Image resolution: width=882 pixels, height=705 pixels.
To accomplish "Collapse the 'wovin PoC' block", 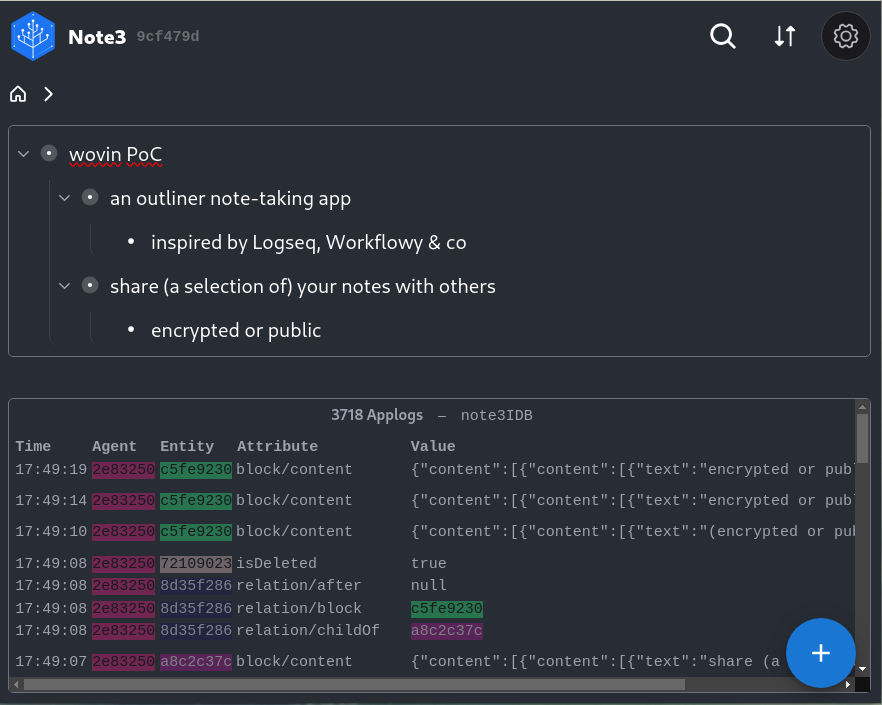I will click(23, 154).
